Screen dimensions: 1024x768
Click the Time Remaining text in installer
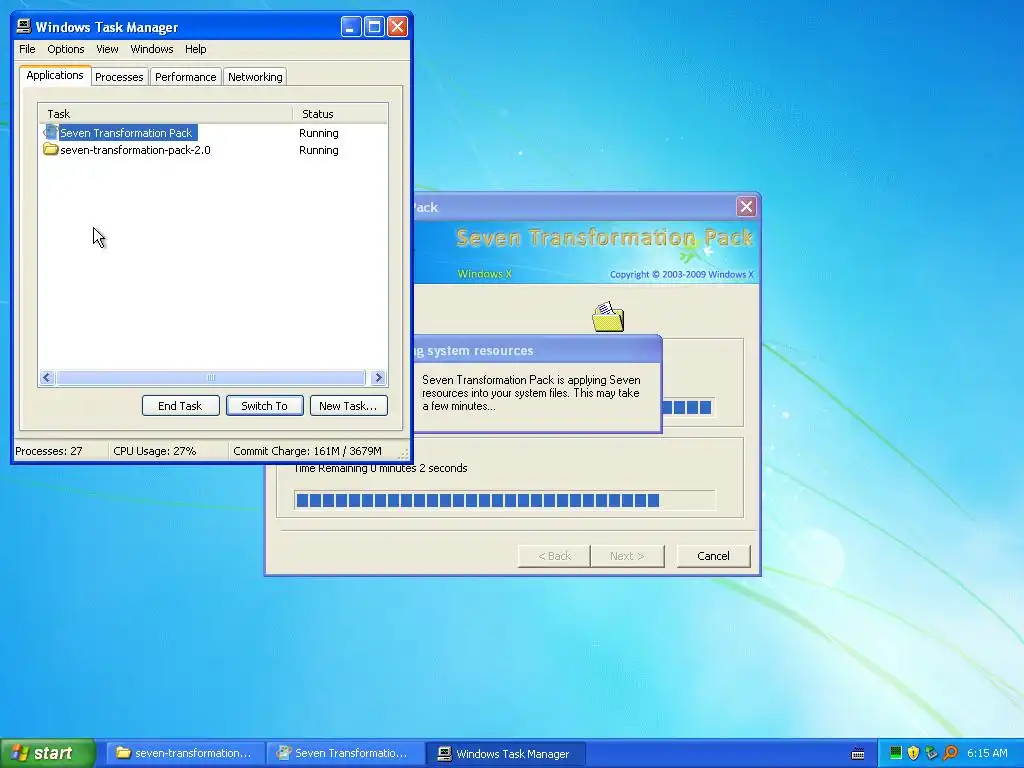coord(381,468)
